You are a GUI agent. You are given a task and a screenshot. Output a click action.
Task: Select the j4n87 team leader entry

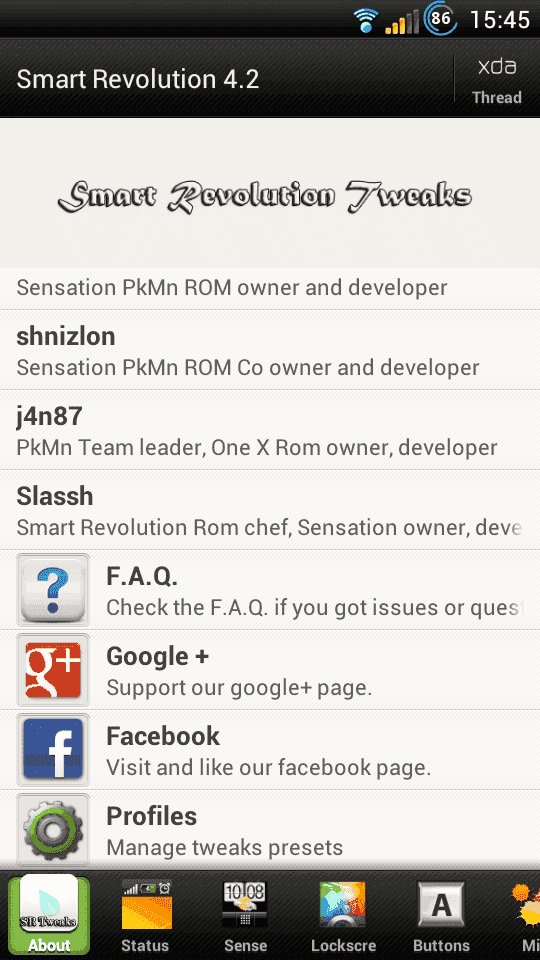pos(270,430)
